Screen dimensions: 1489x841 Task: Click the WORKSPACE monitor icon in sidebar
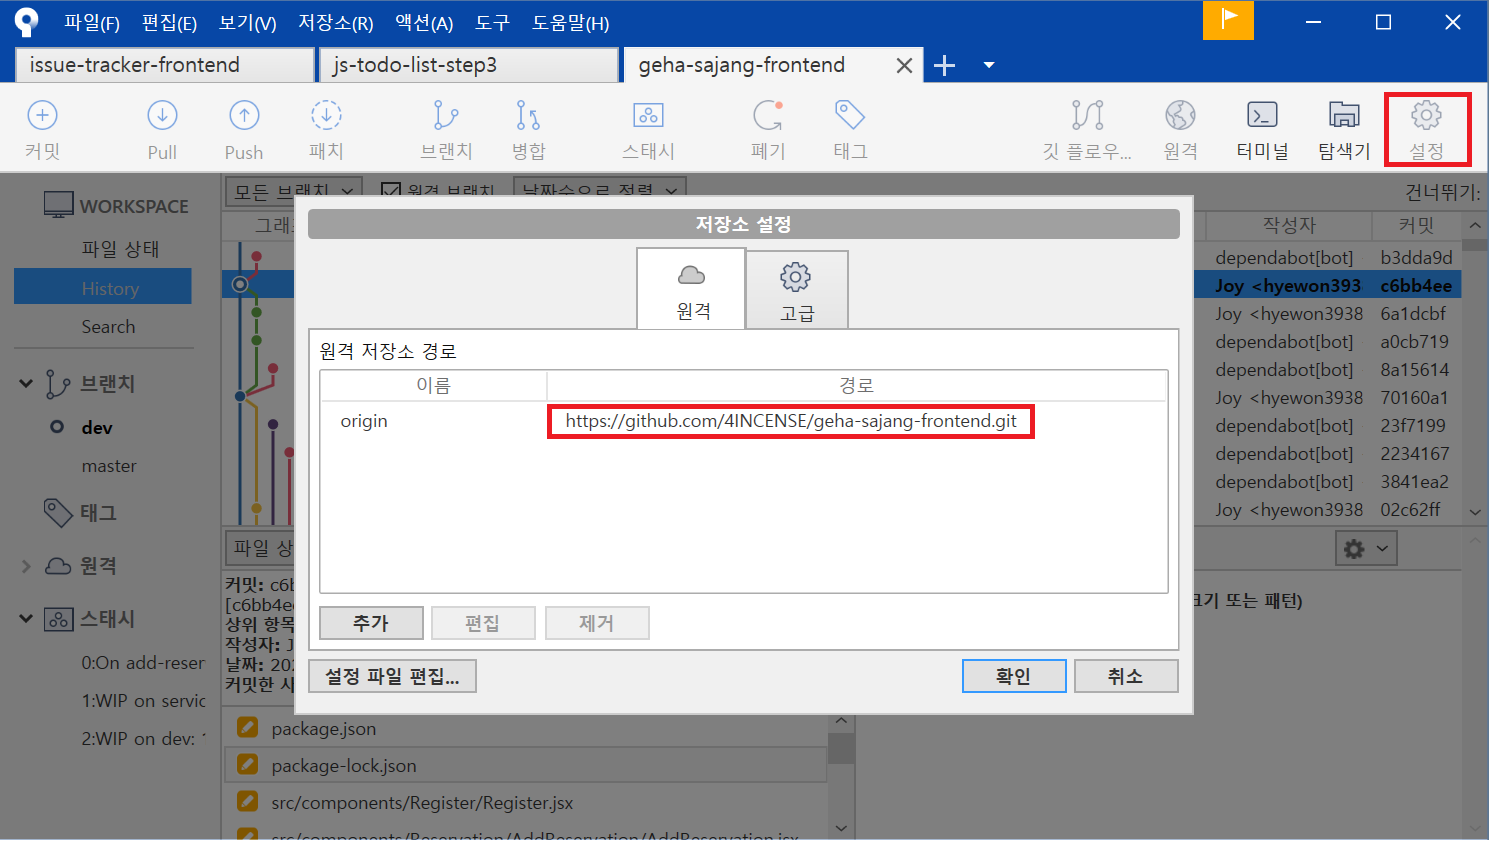click(x=59, y=205)
